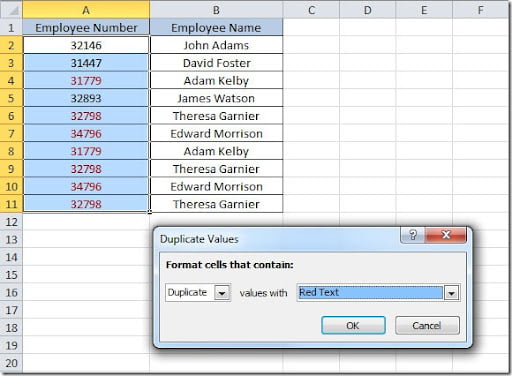Select row 7 header
Image resolution: width=512 pixels, height=376 pixels.
coord(11,133)
